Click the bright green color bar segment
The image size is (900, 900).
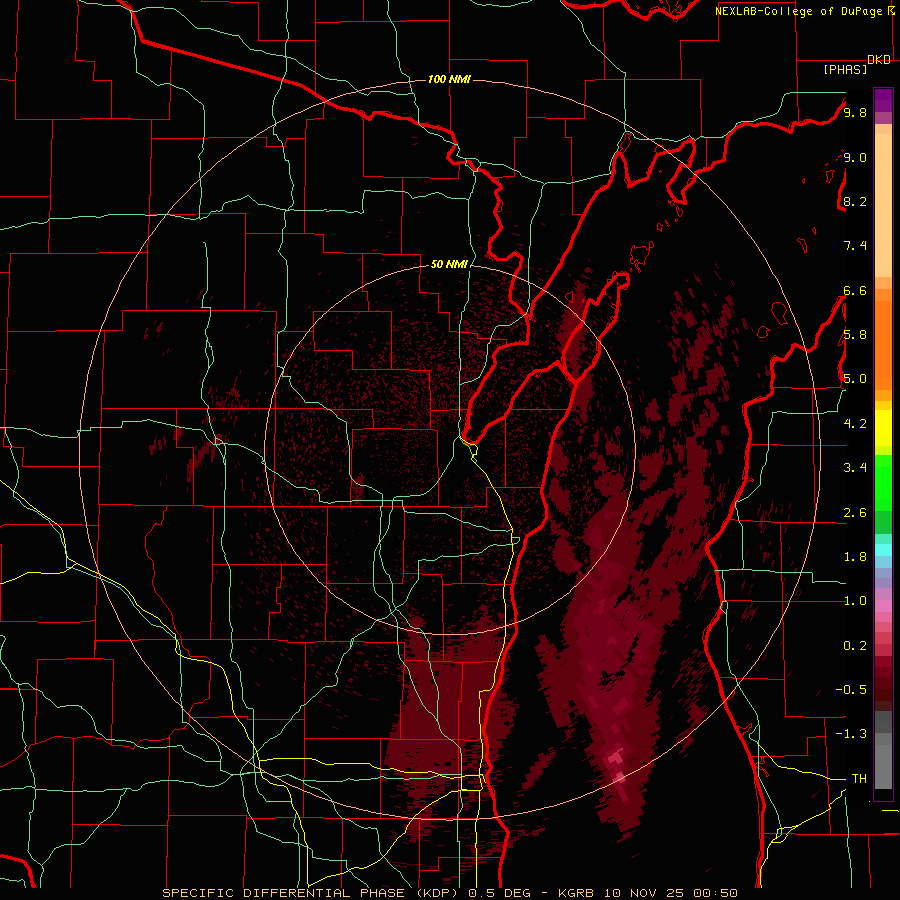click(x=883, y=483)
